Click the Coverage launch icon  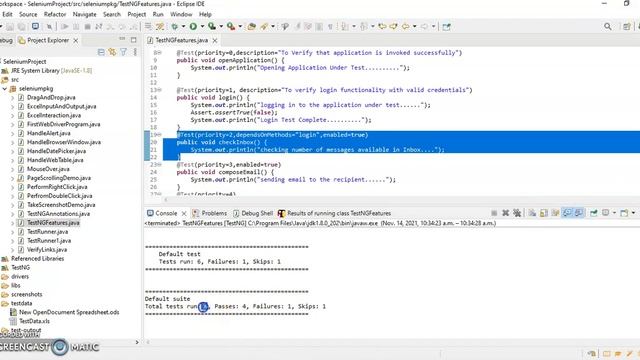(212, 27)
